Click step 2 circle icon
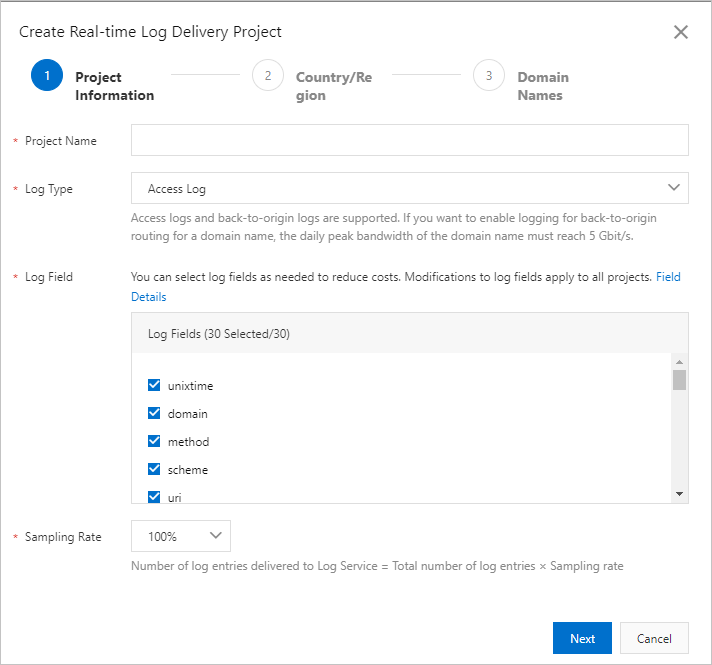The height and width of the screenshot is (665, 712). point(268,75)
